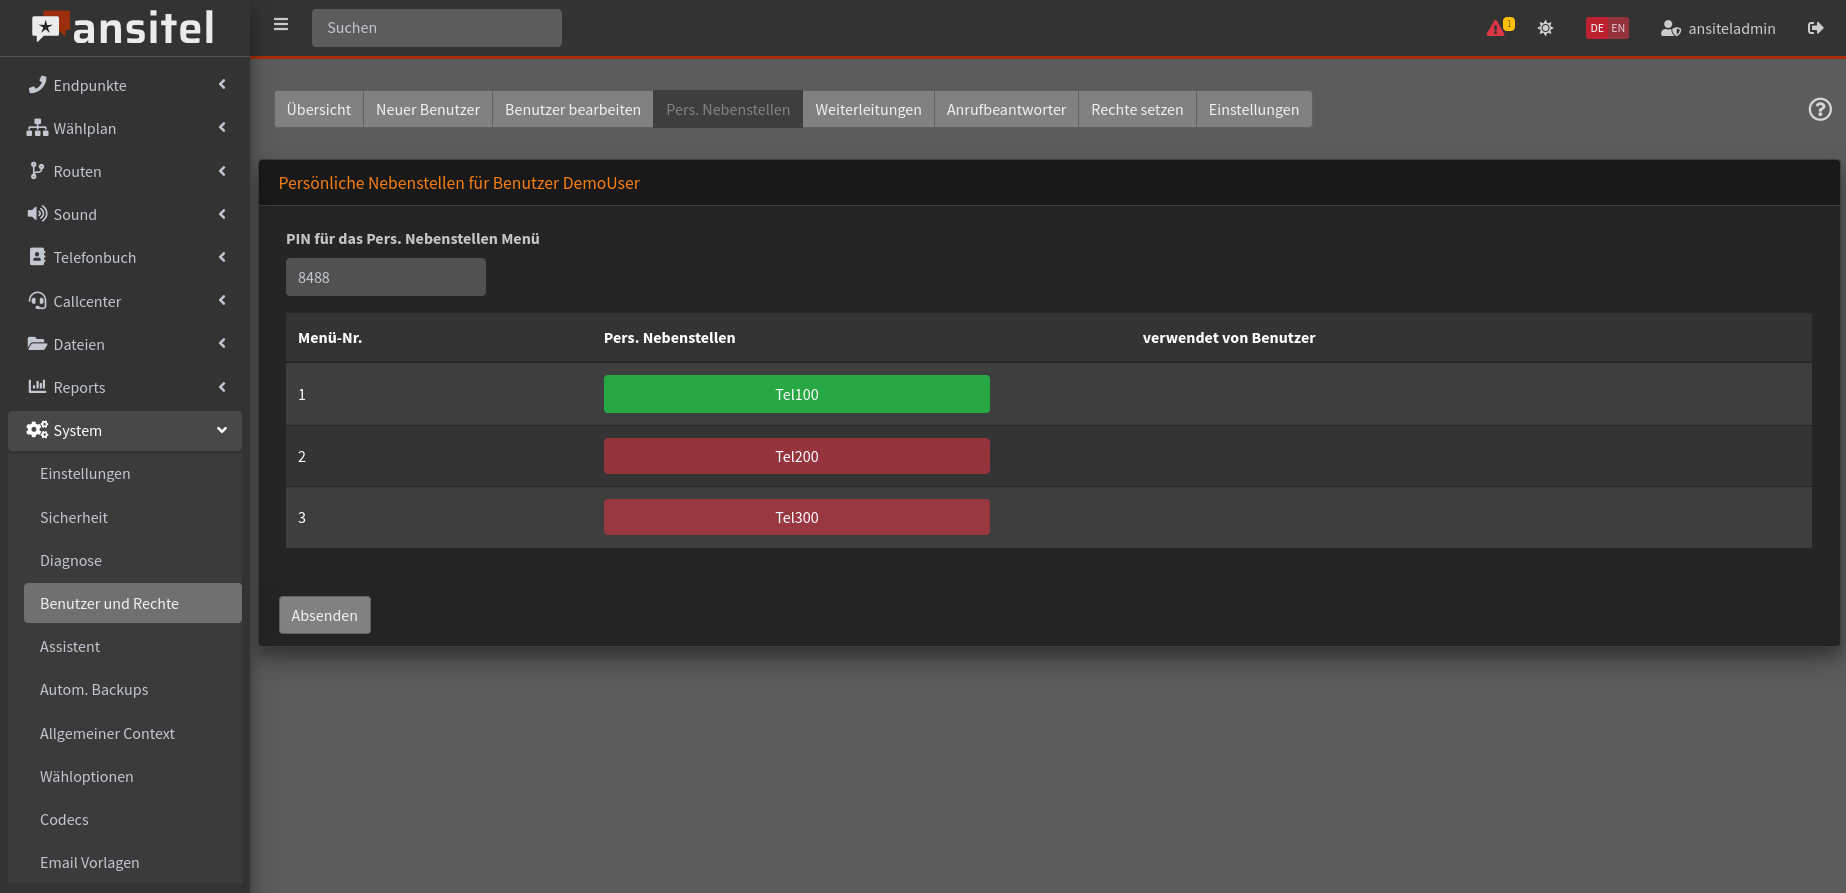Screen dimensions: 1846x893
Task: Click the ansiteladmin user icon
Action: tap(1670, 29)
